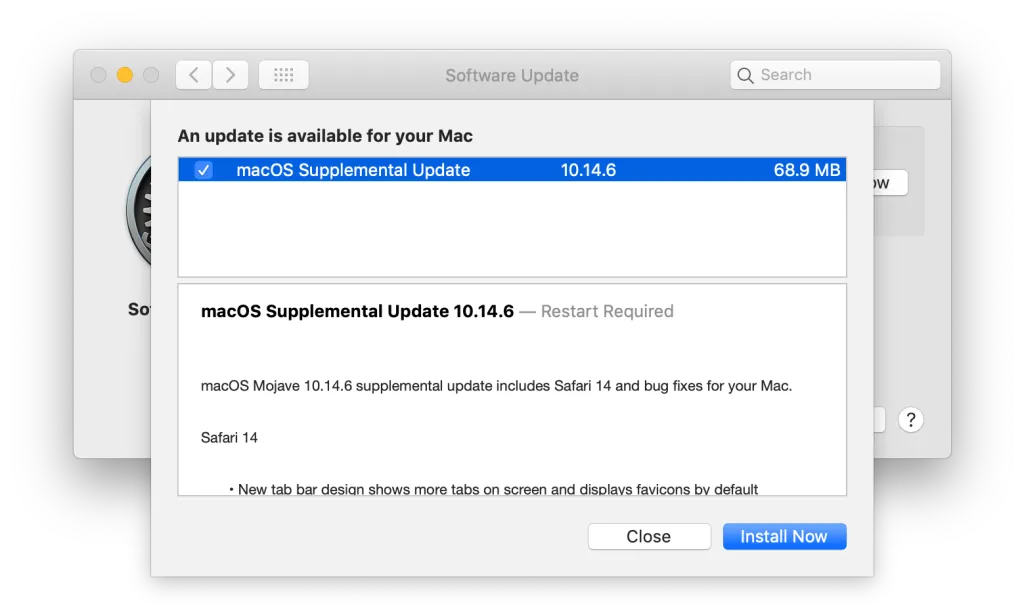Click the gray zoom window button
Viewport: 1024px width, 612px height.
coord(151,75)
